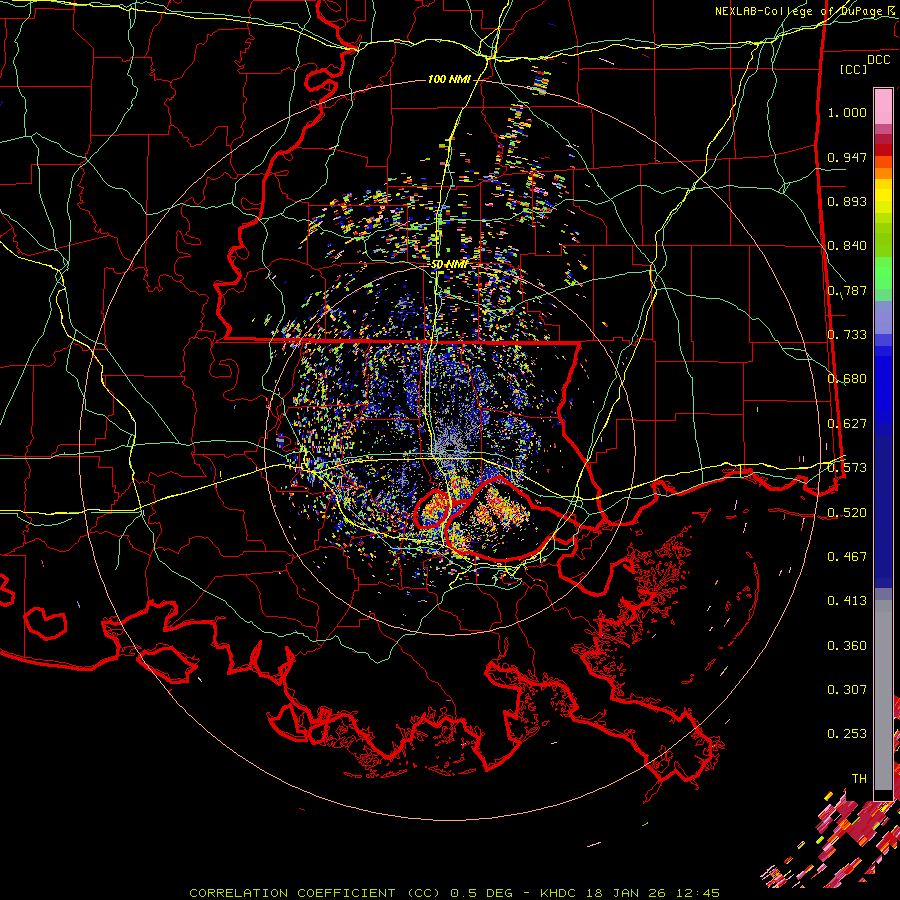Select the 0.360 scale value
900x900 pixels.
tap(847, 646)
